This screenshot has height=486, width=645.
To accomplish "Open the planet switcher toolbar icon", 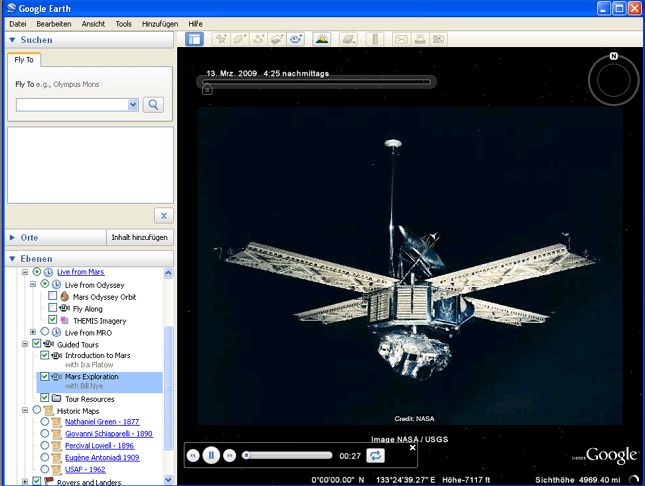I will [348, 39].
